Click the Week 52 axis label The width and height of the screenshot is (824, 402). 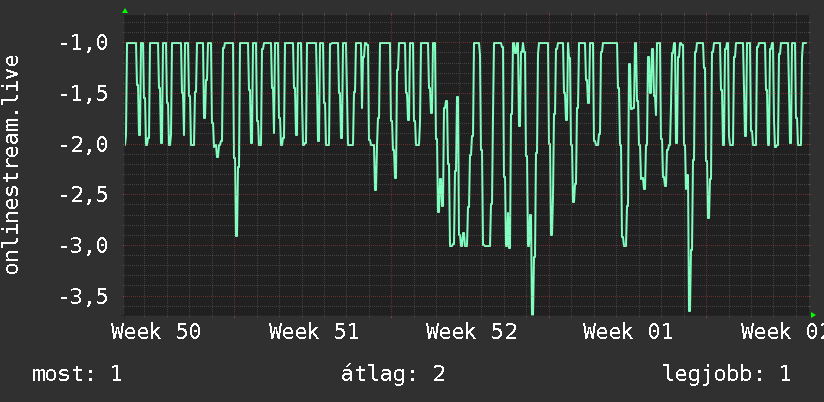(471, 332)
